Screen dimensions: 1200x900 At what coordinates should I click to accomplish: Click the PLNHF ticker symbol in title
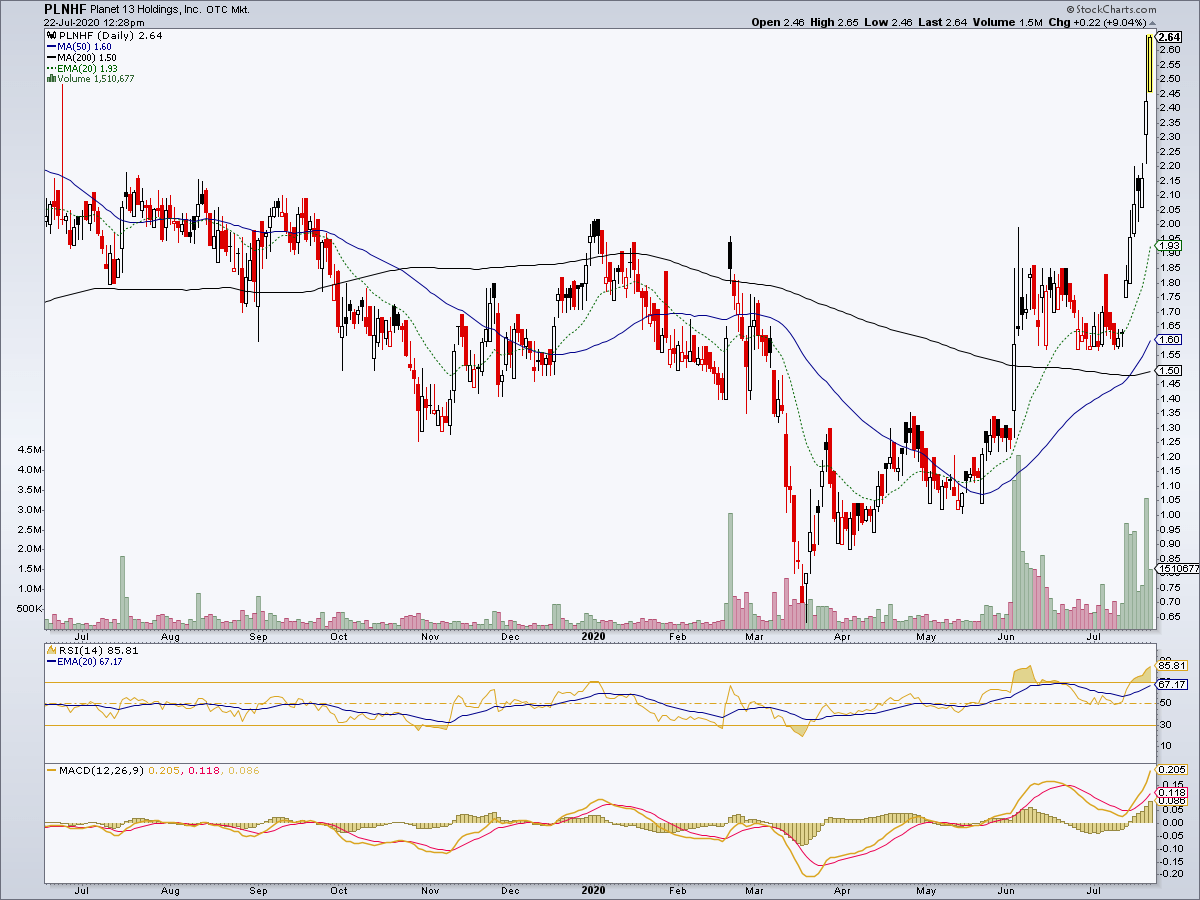[x=65, y=8]
